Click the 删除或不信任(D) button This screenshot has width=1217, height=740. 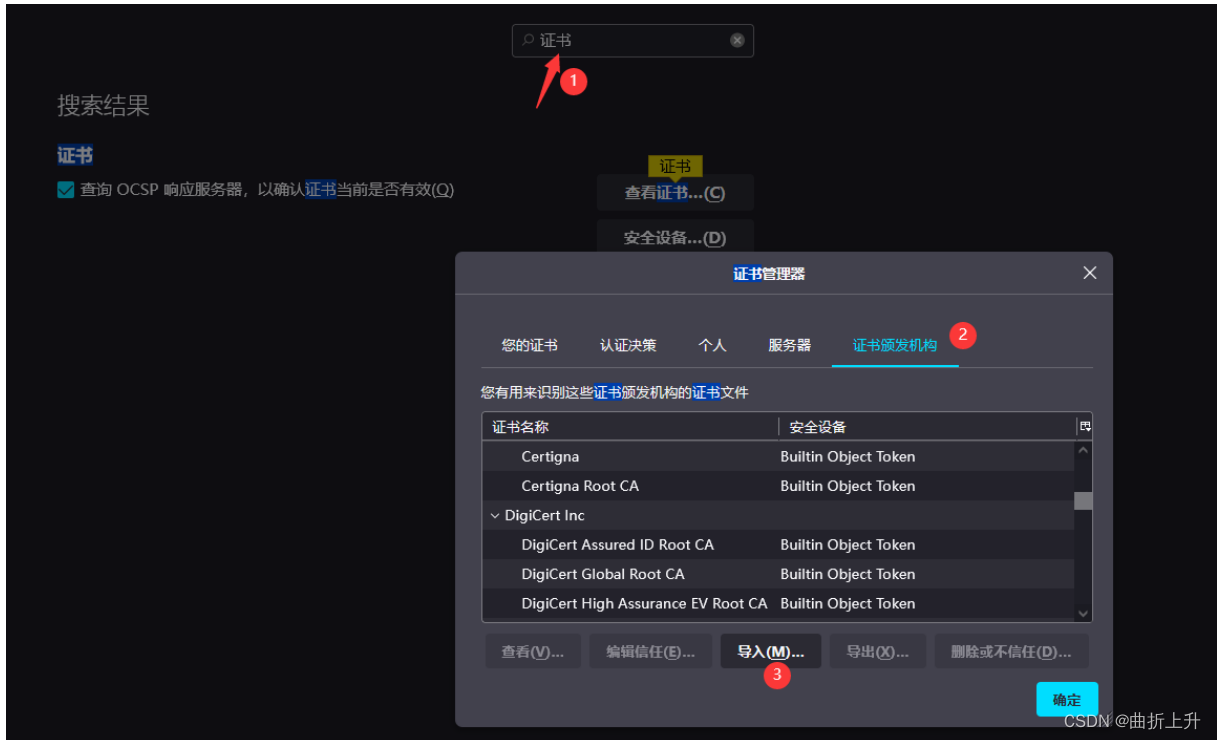[1011, 652]
